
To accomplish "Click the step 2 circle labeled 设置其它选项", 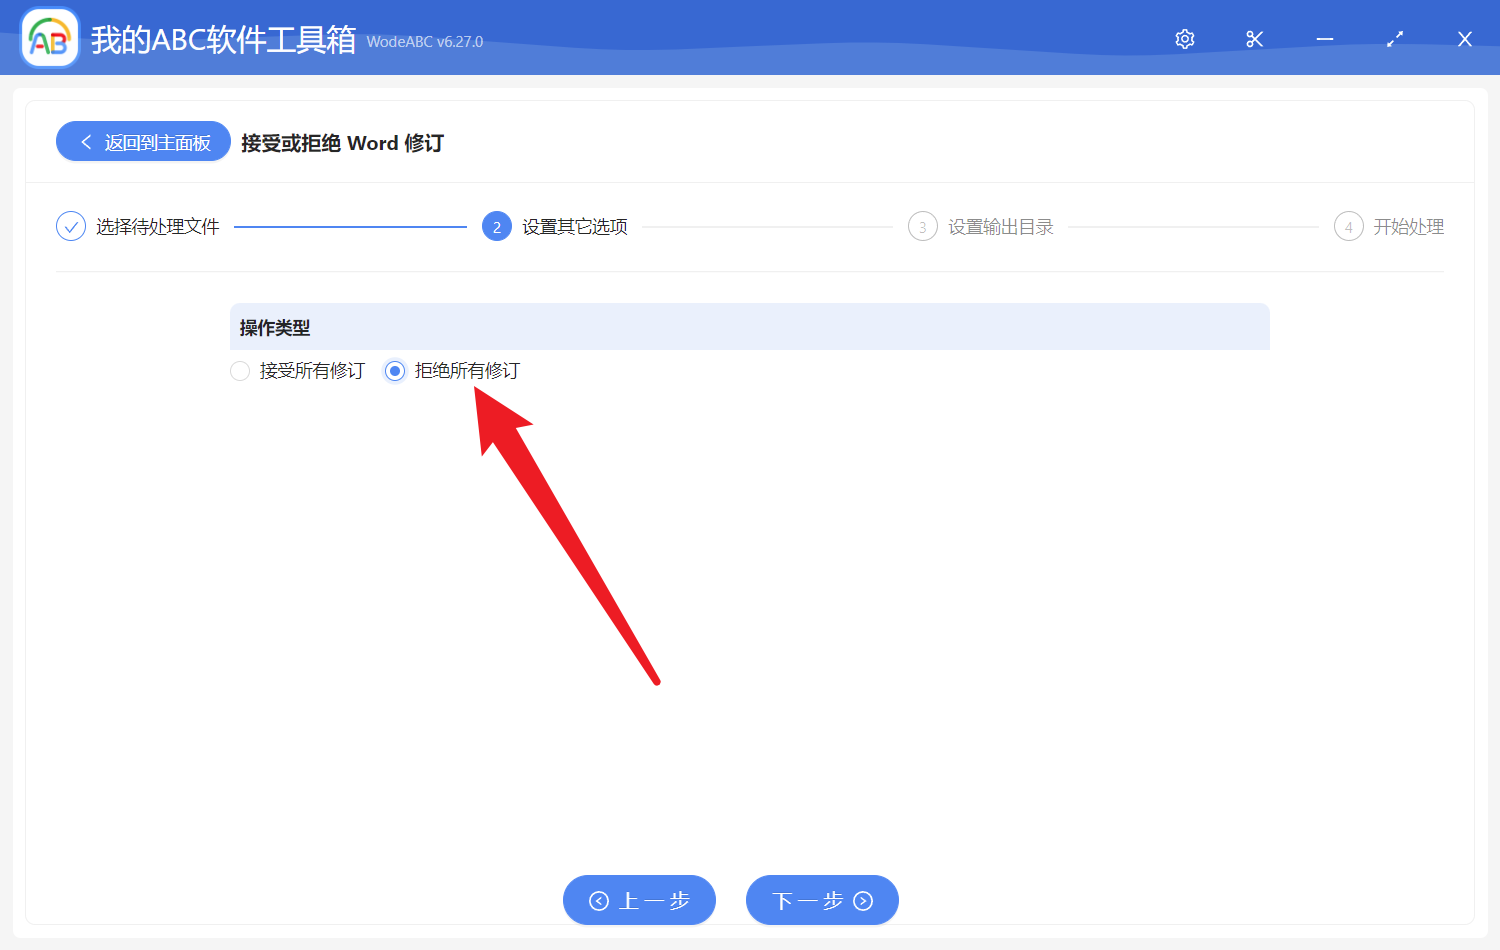I will tap(497, 226).
